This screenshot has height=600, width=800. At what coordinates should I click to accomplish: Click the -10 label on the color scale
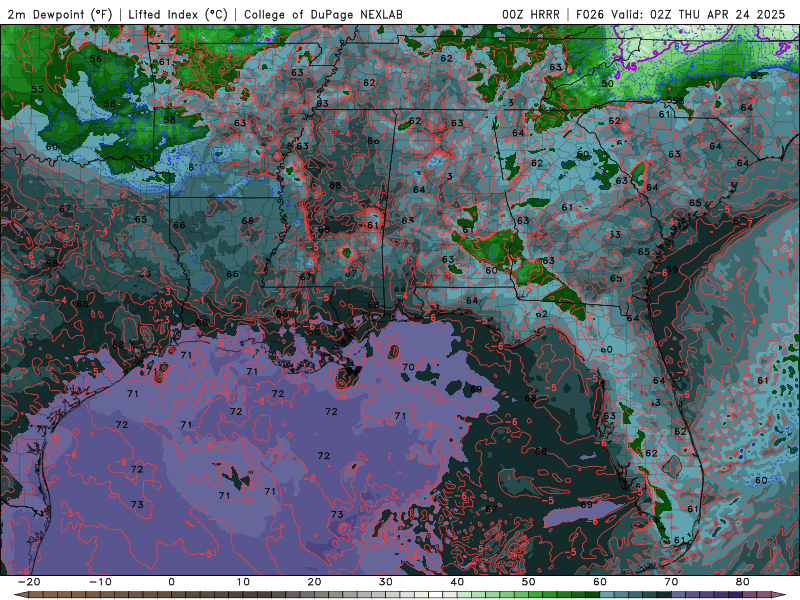pyautogui.click(x=100, y=582)
